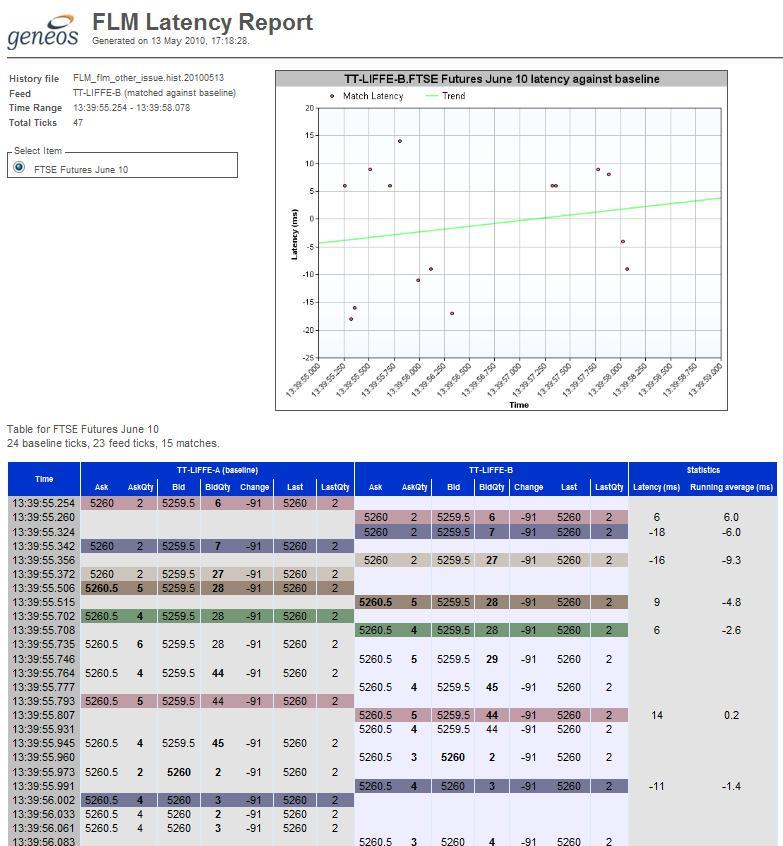Click the Match Latency legend entry
Viewport: 783px width, 846px height.
pyautogui.click(x=367, y=96)
